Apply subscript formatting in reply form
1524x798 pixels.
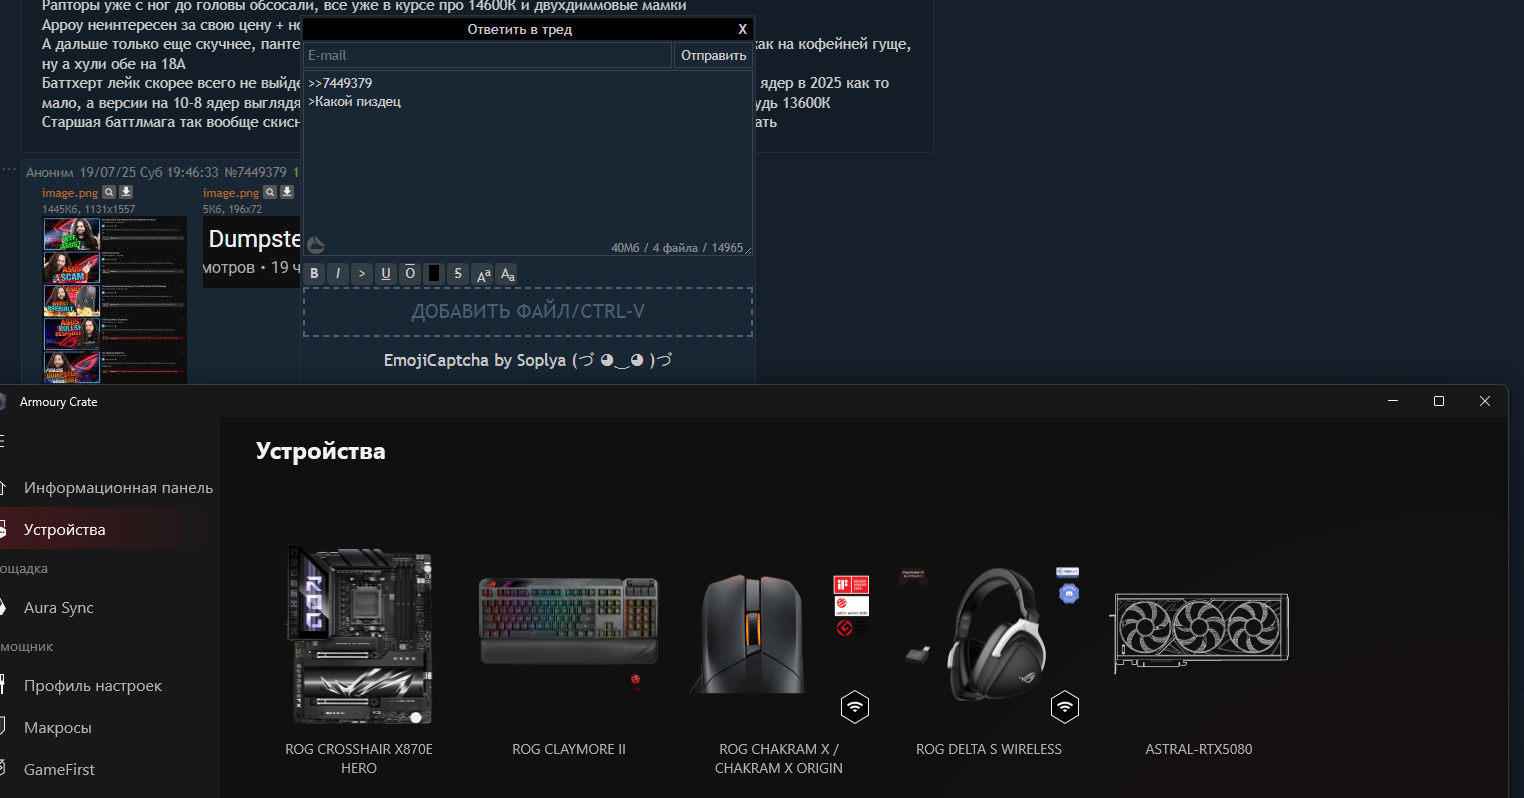(507, 273)
